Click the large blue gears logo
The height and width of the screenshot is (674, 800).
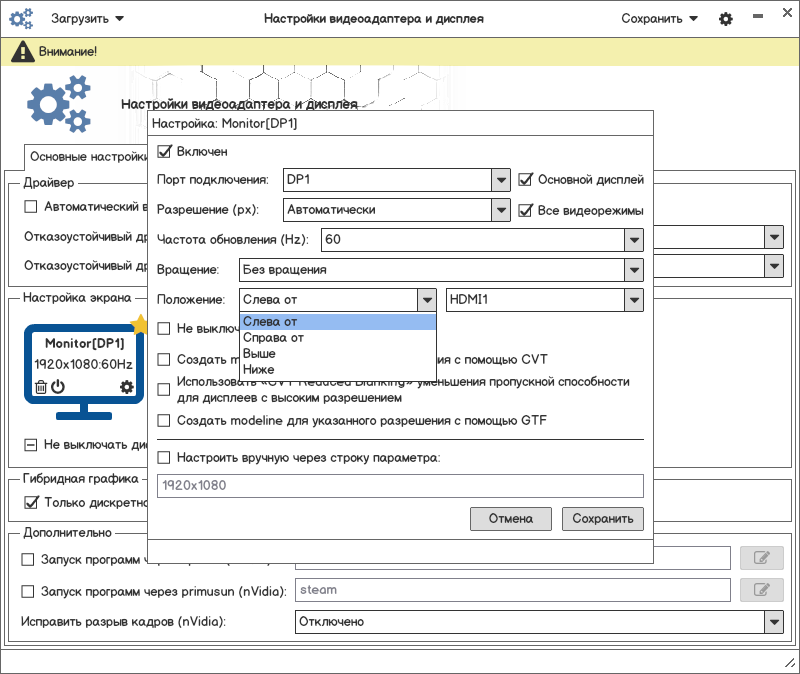(59, 104)
